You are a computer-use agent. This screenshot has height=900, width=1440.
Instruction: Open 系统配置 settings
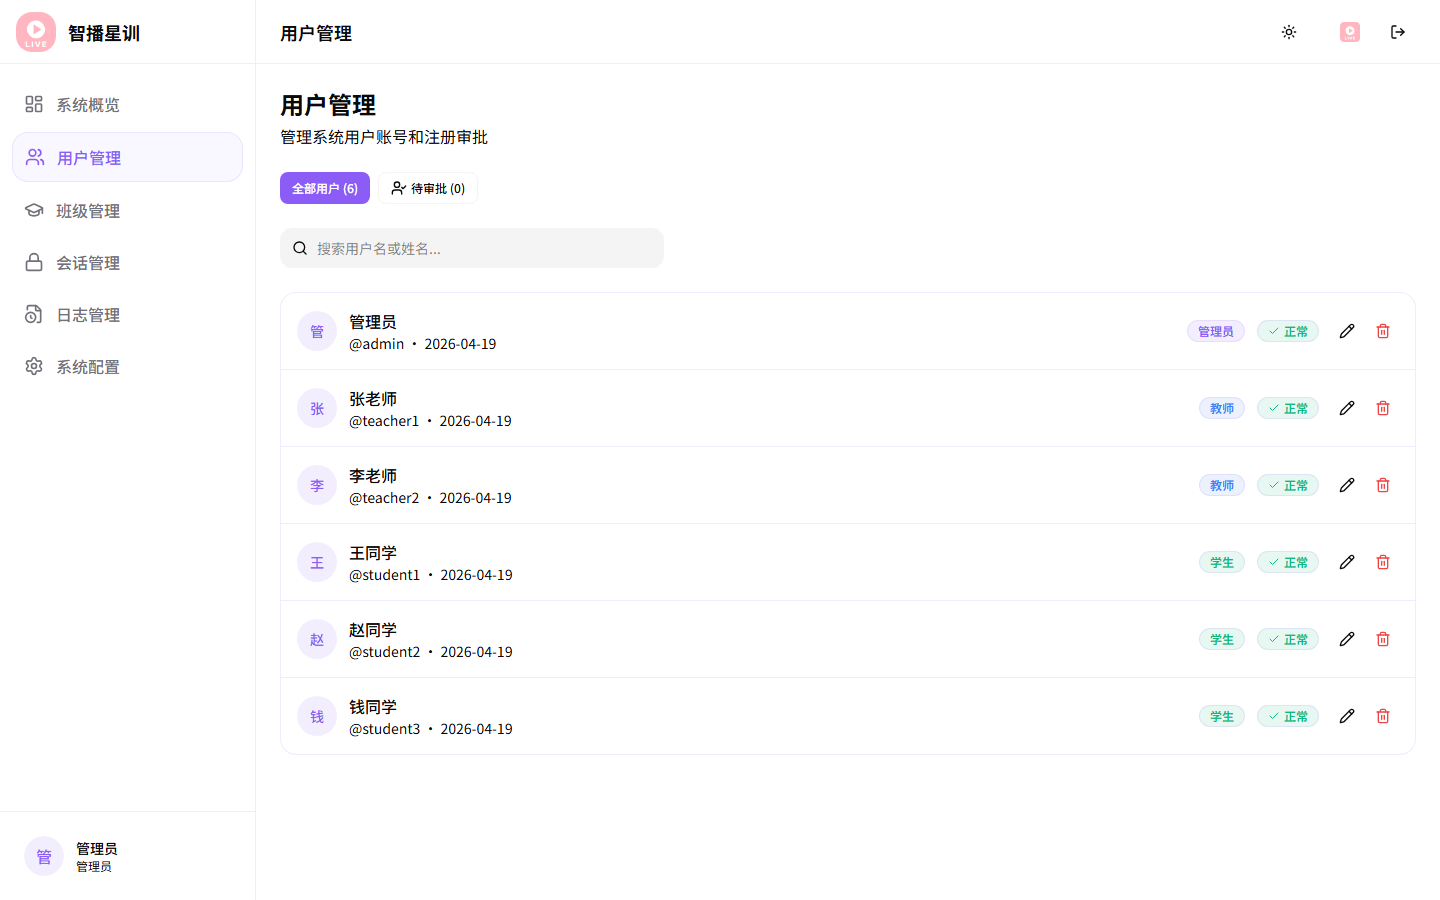pyautogui.click(x=88, y=366)
